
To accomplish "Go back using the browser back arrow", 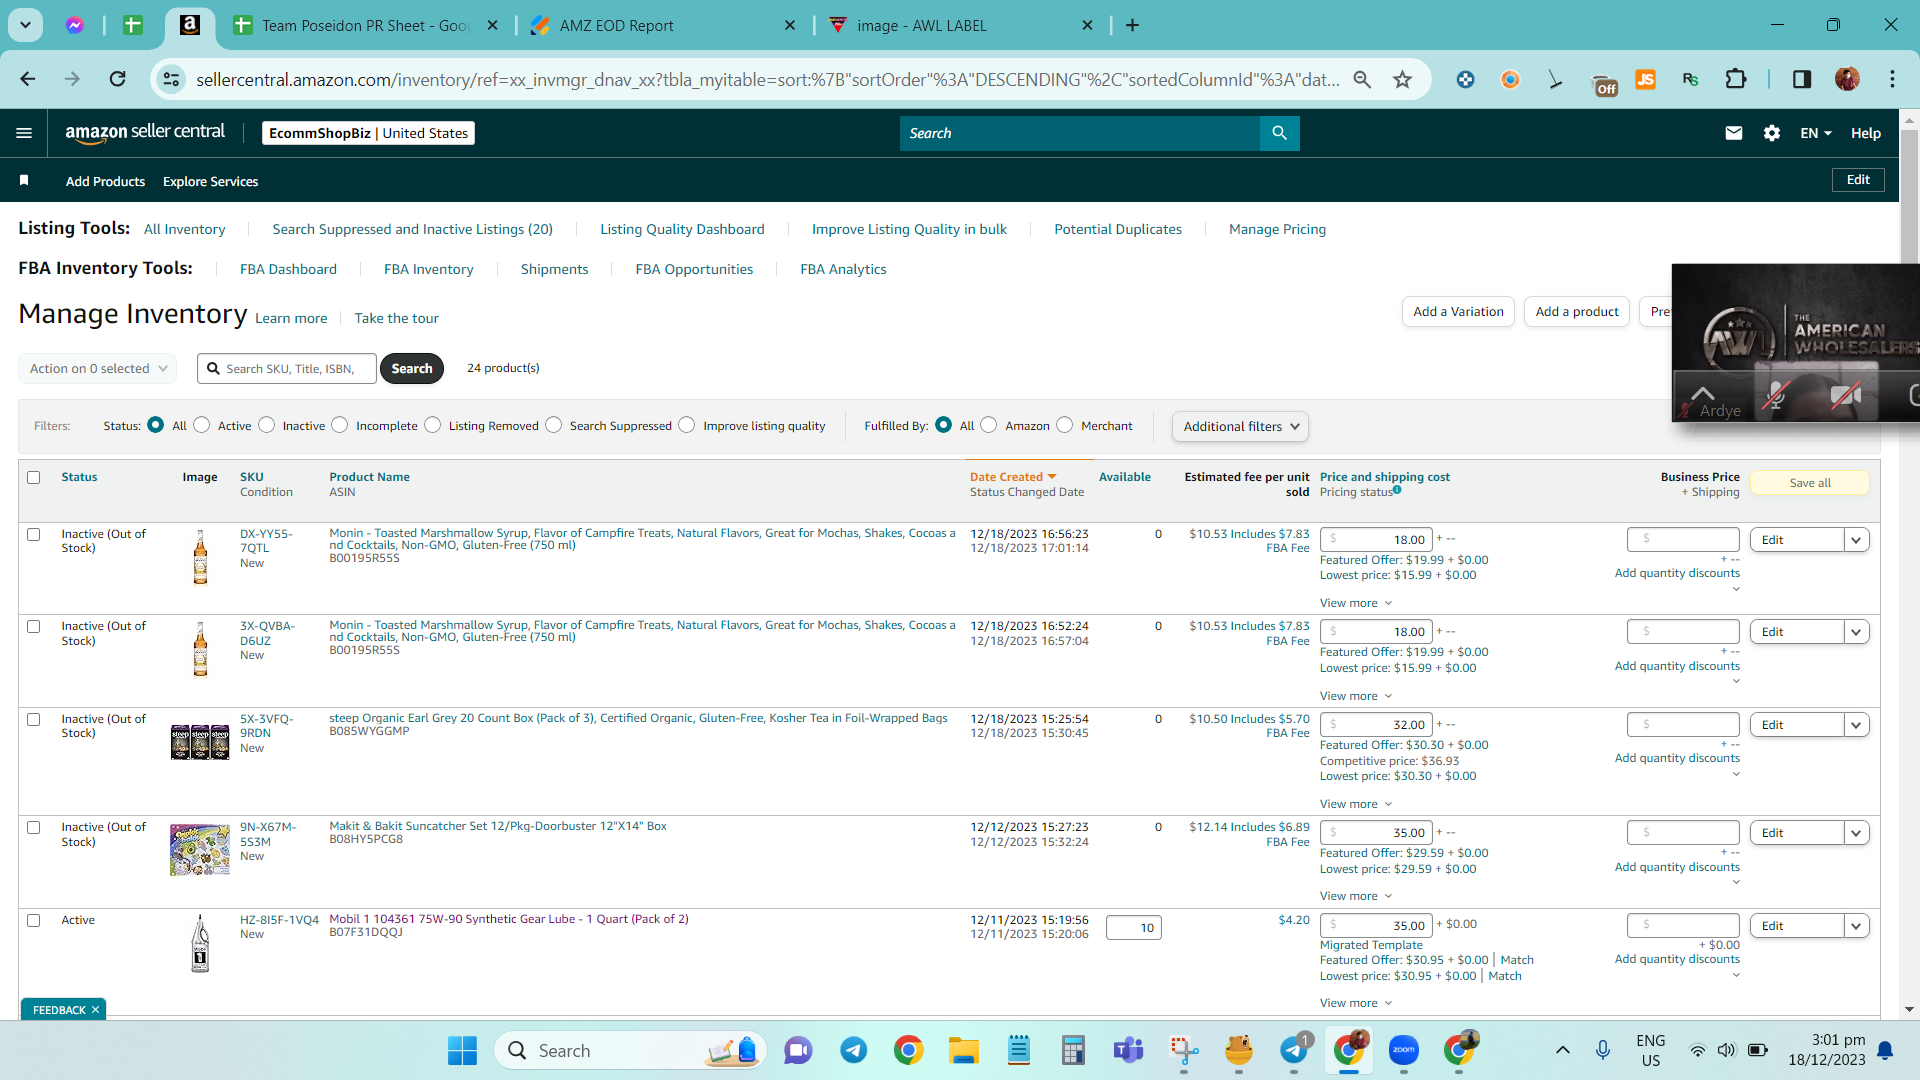I will coord(28,79).
